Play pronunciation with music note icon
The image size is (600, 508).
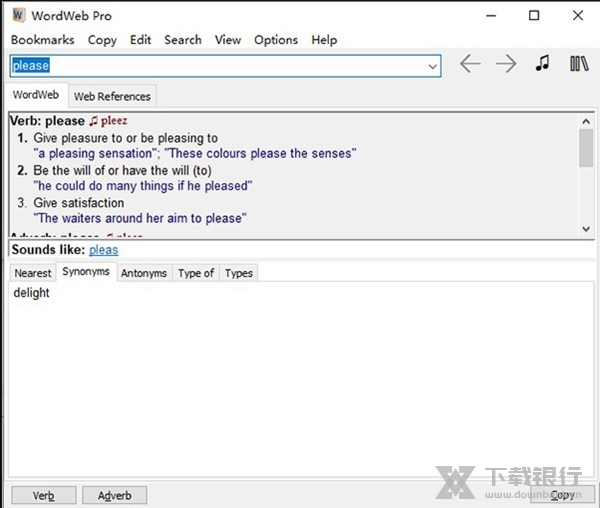point(542,64)
